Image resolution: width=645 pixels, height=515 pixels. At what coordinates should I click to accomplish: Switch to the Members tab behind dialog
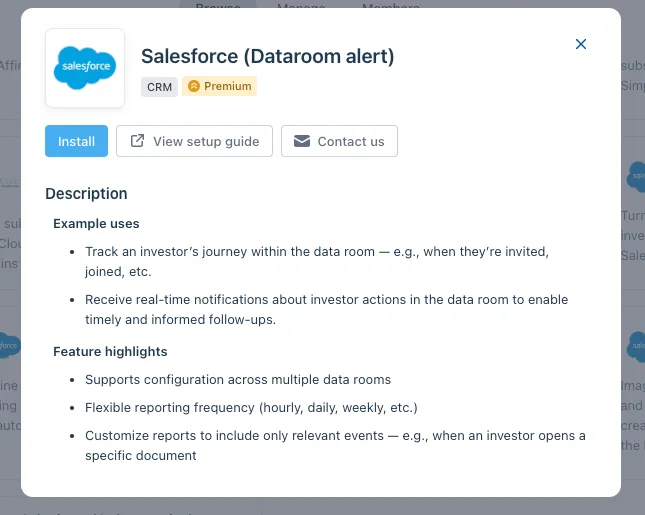(391, 5)
